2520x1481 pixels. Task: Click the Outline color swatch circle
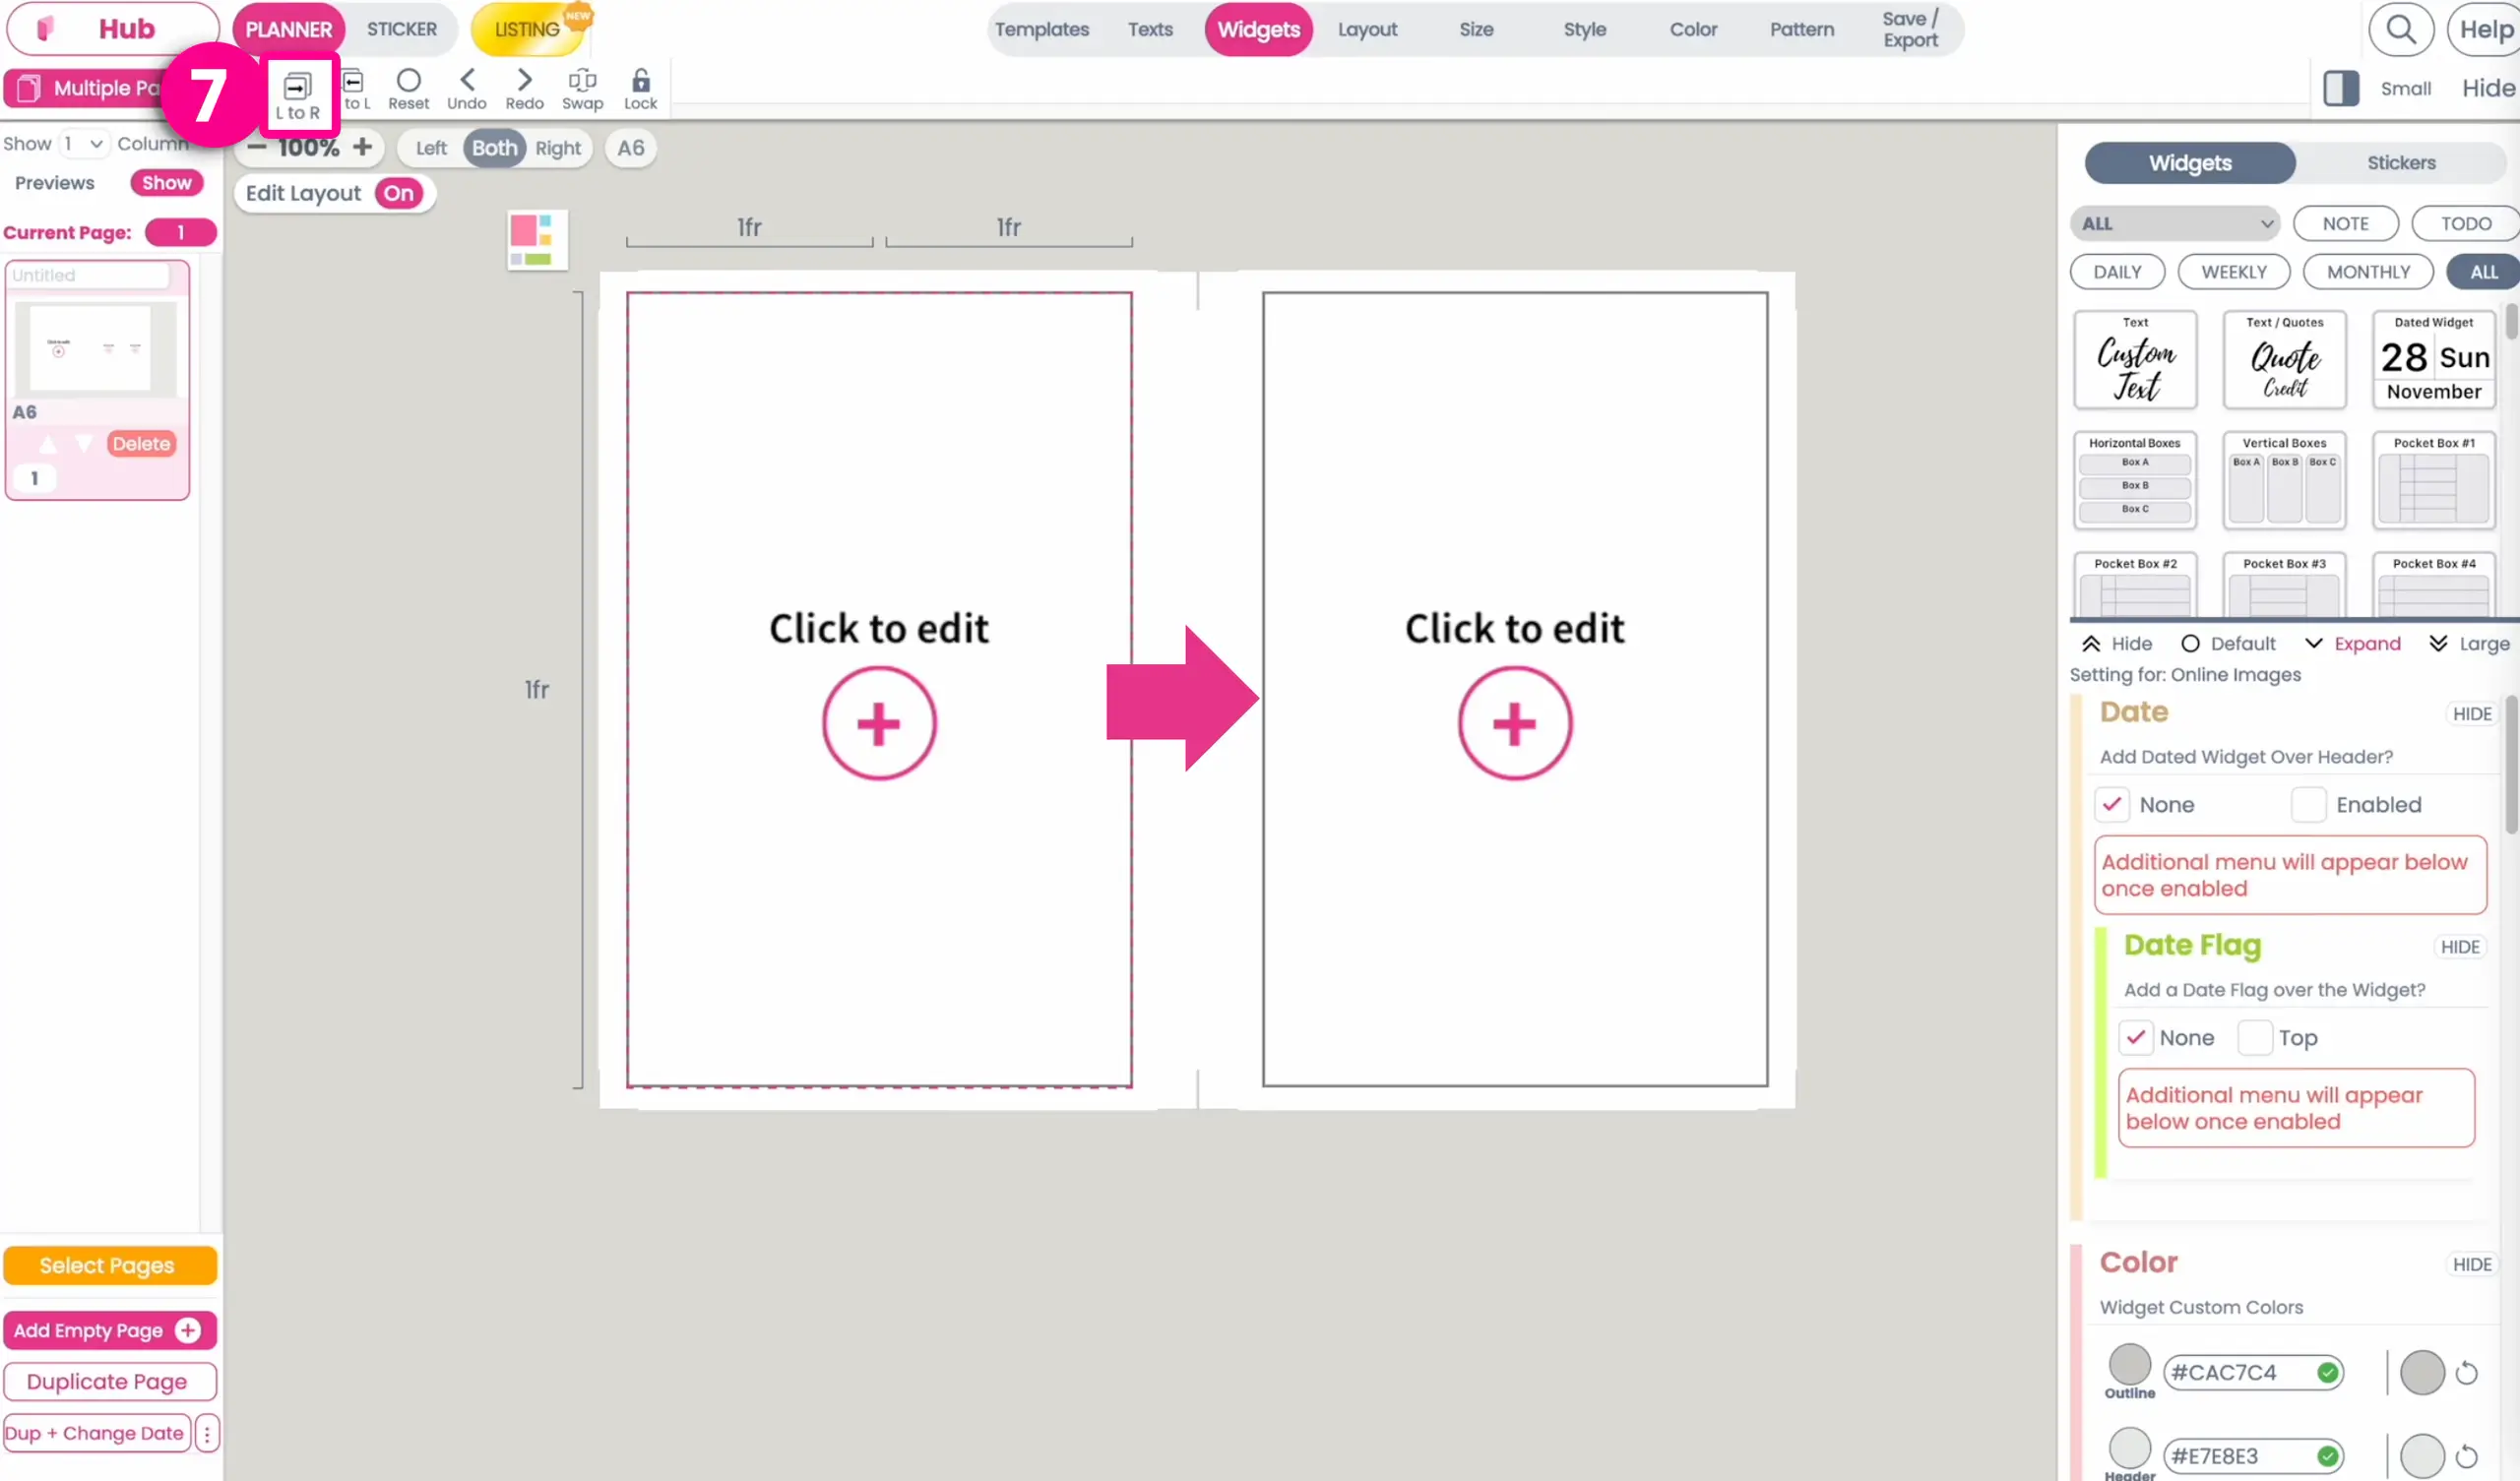[x=2129, y=1363]
